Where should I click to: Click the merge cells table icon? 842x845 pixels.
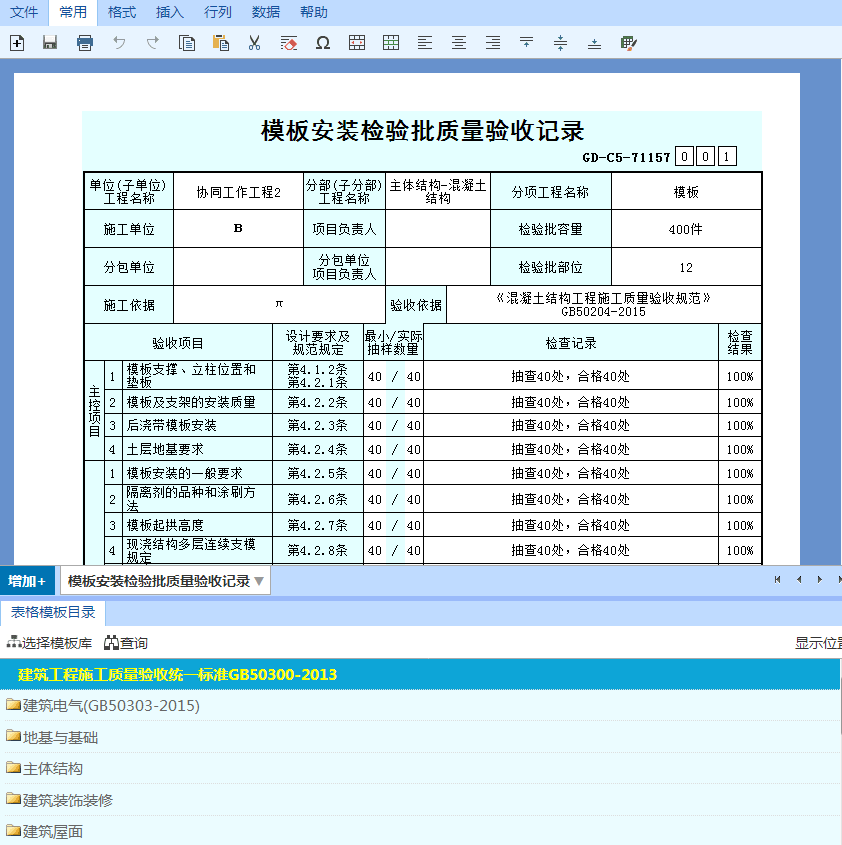point(356,43)
